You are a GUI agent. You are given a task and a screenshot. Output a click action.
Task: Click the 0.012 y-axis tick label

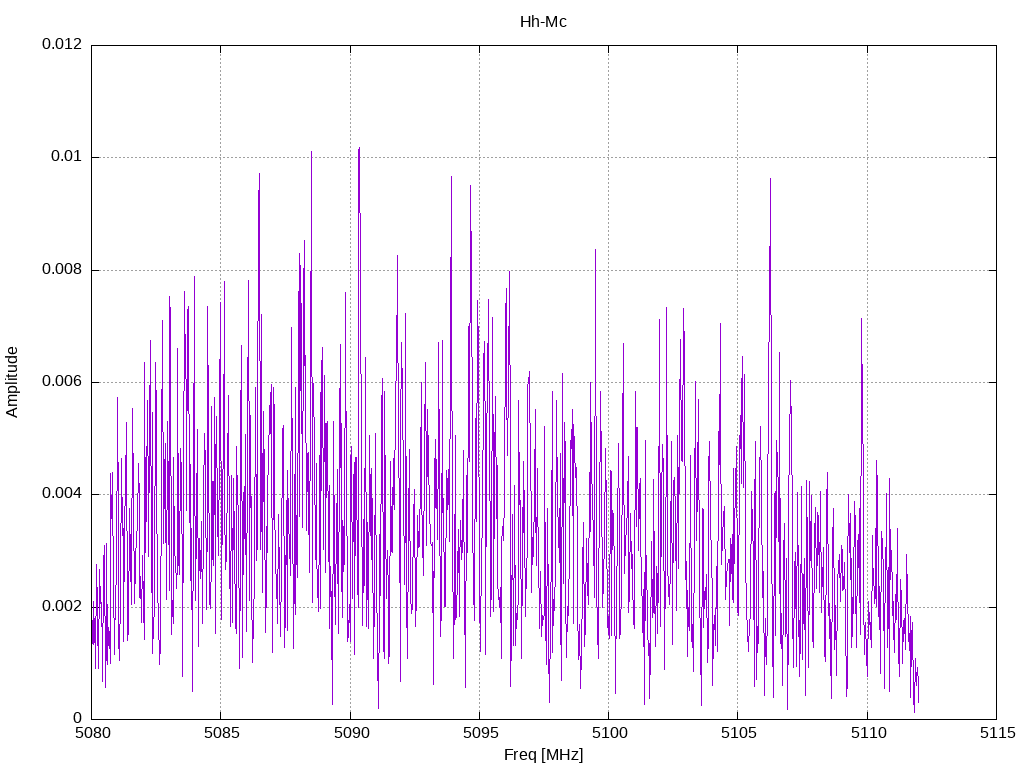point(62,44)
